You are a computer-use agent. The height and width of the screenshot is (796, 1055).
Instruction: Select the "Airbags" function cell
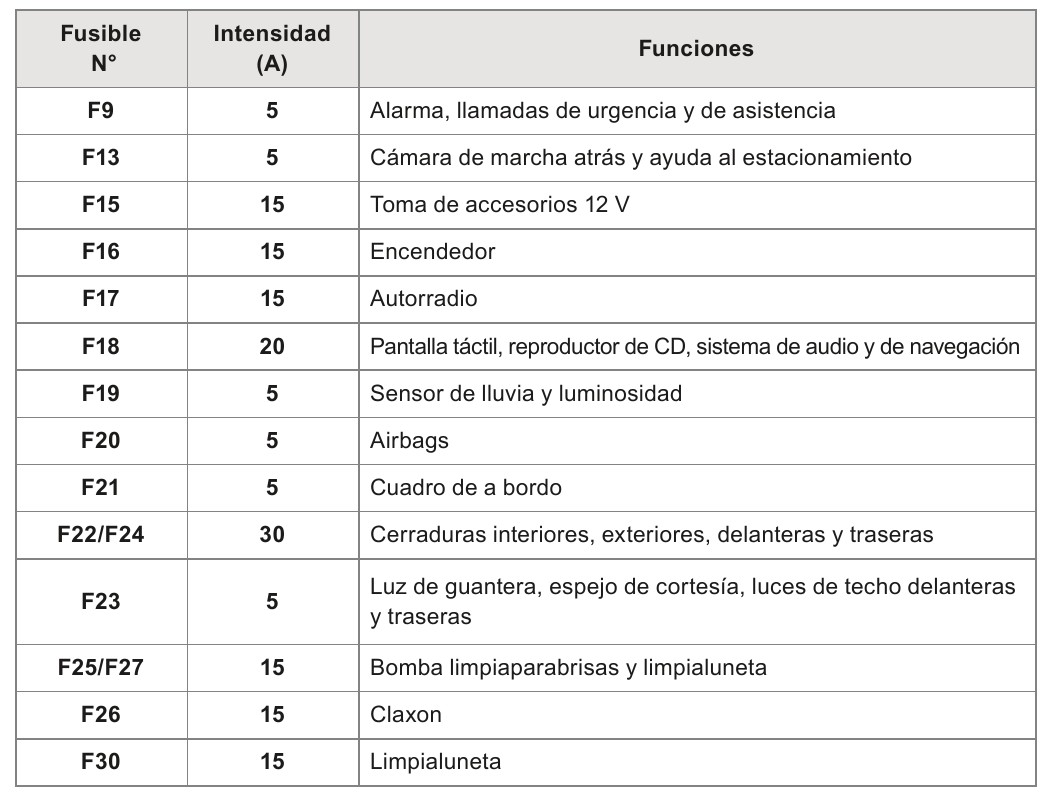(x=410, y=440)
